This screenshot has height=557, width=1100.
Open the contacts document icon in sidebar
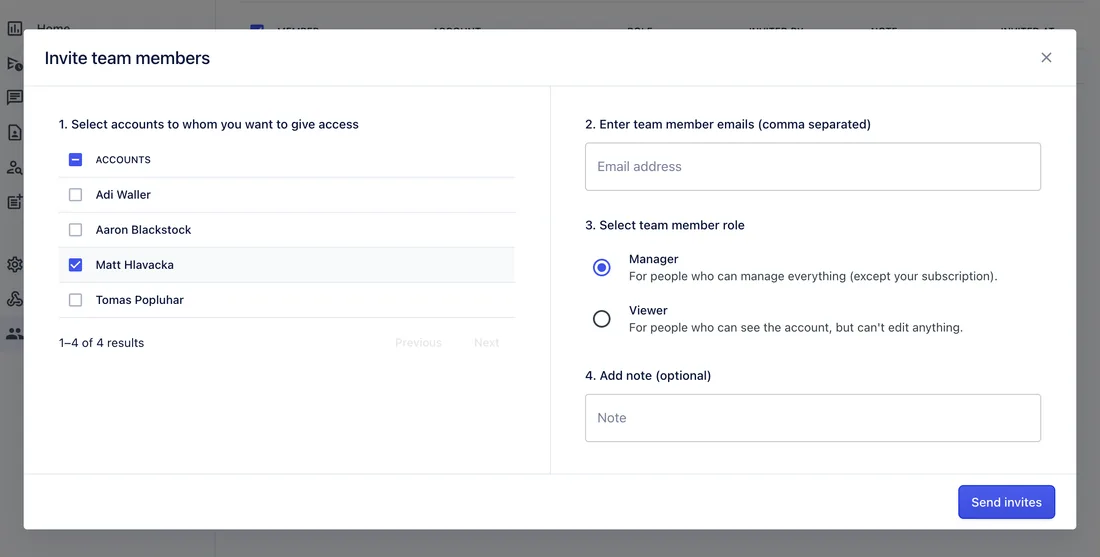[15, 132]
